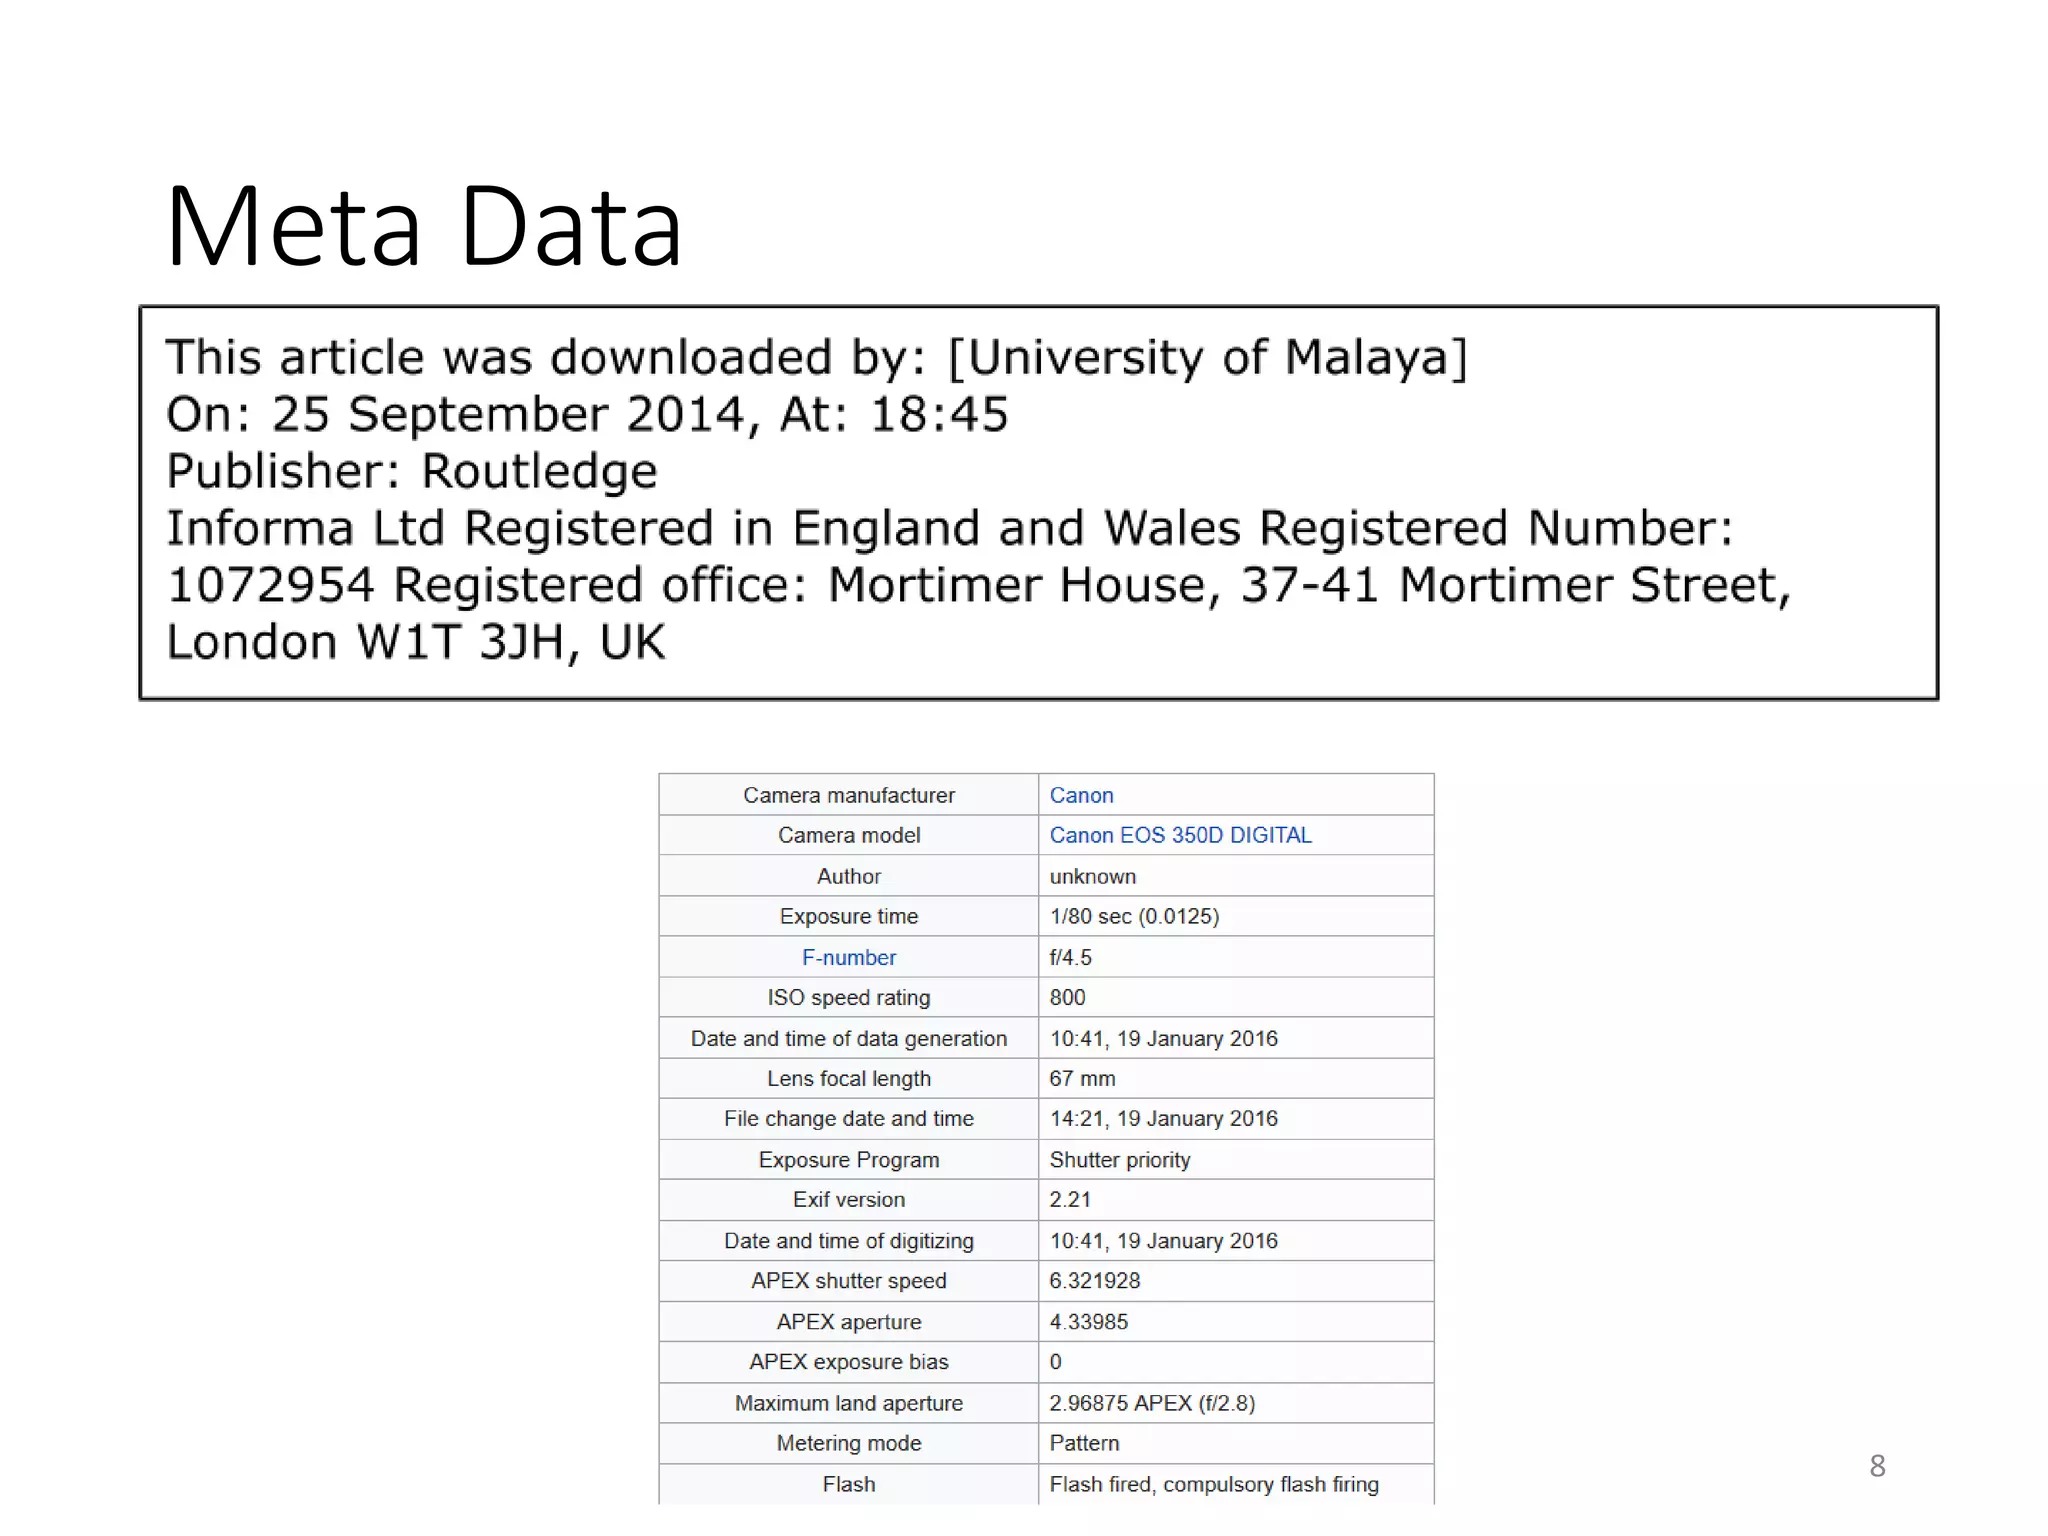Click the Meta Data slide title
2048x1536 pixels.
(x=423, y=226)
